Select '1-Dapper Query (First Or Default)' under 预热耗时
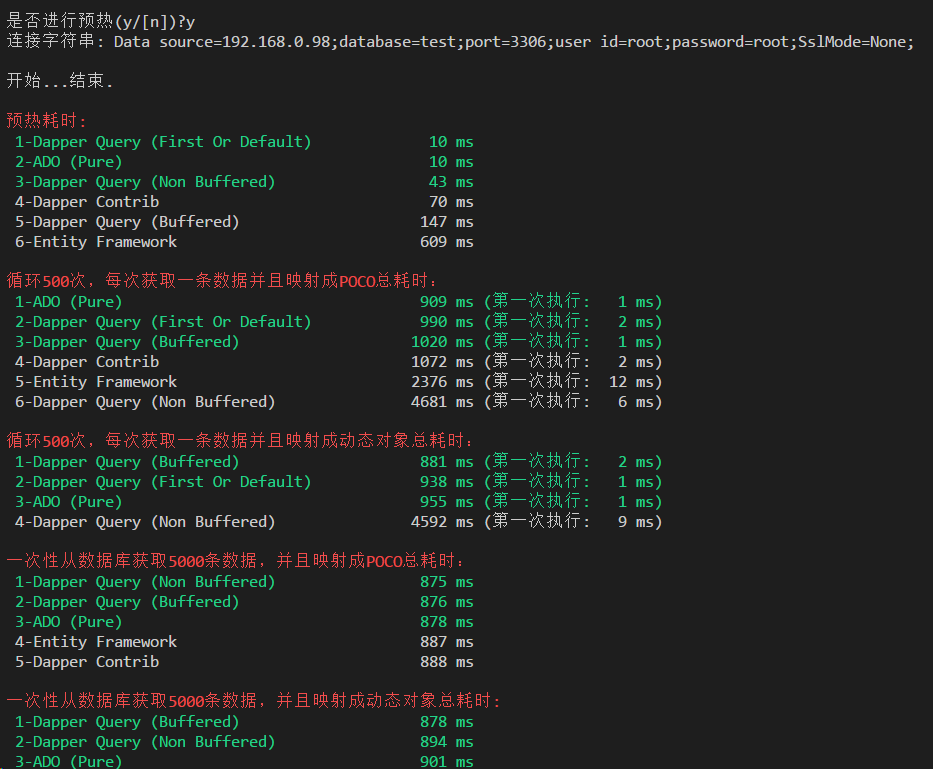Viewport: 933px width, 769px height. click(x=244, y=142)
